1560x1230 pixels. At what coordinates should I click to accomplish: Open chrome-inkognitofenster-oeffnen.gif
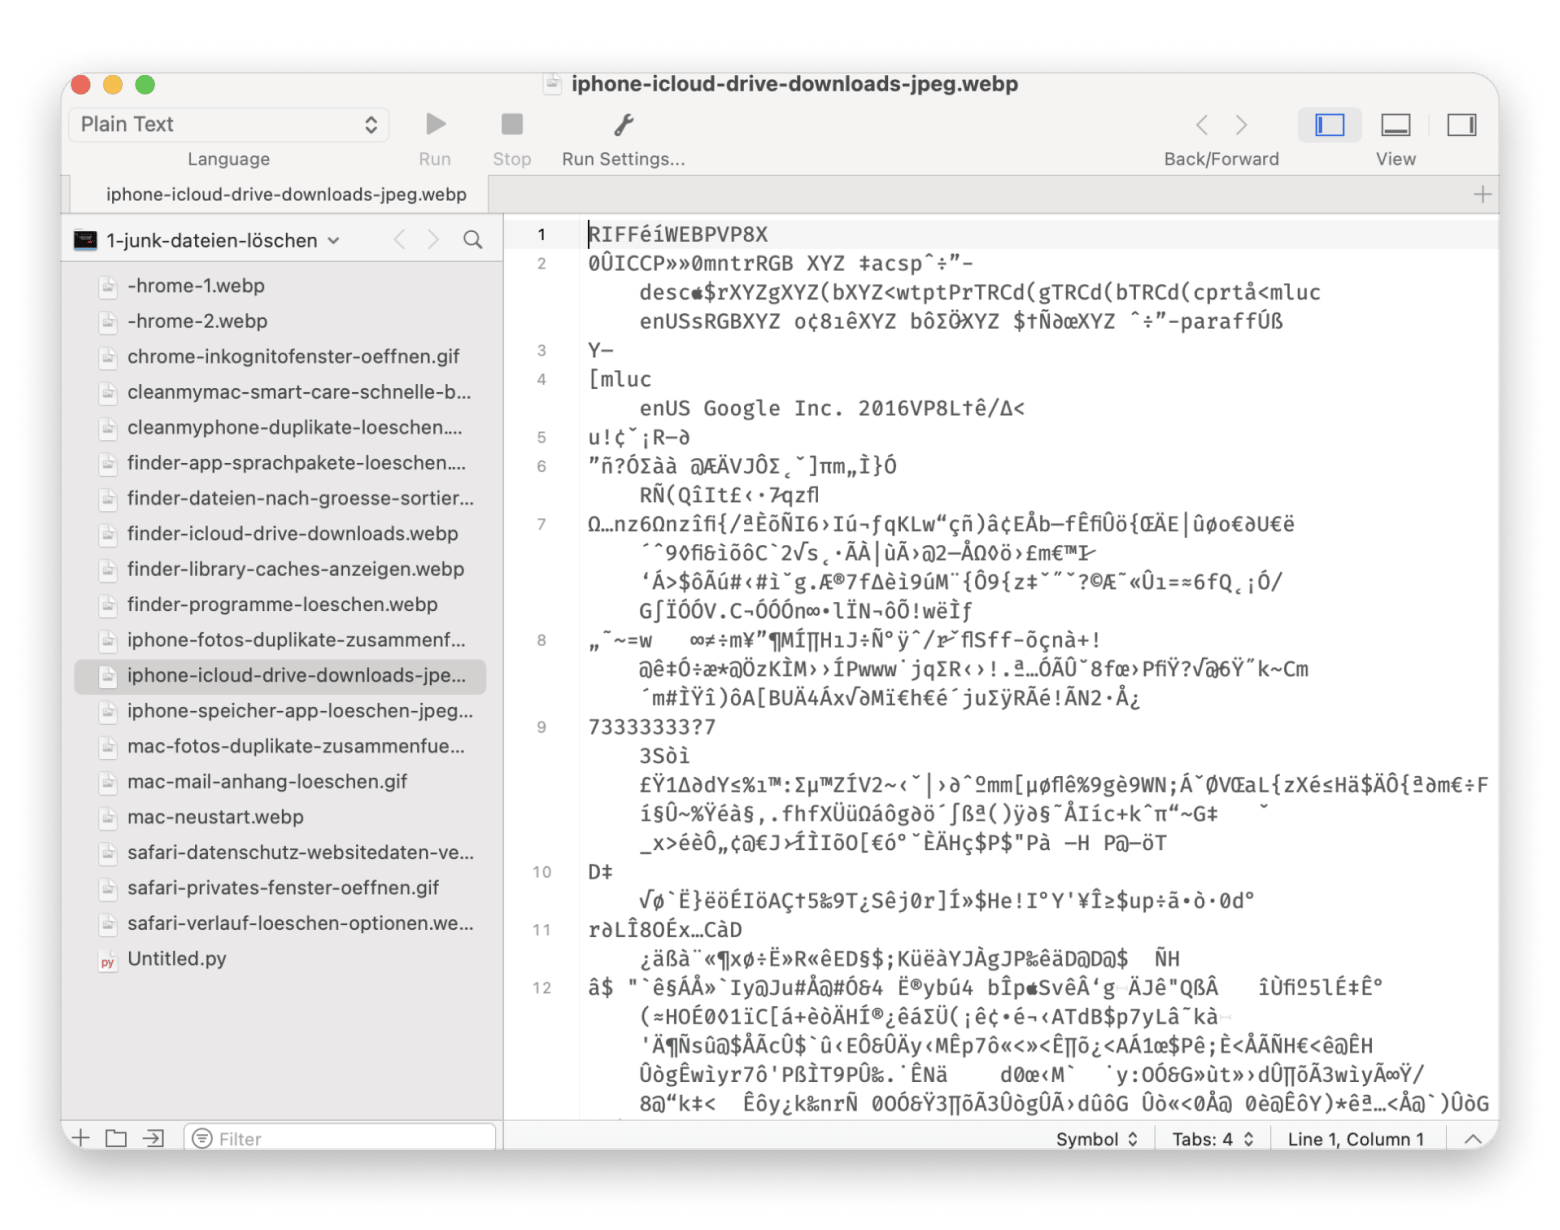pyautogui.click(x=293, y=357)
